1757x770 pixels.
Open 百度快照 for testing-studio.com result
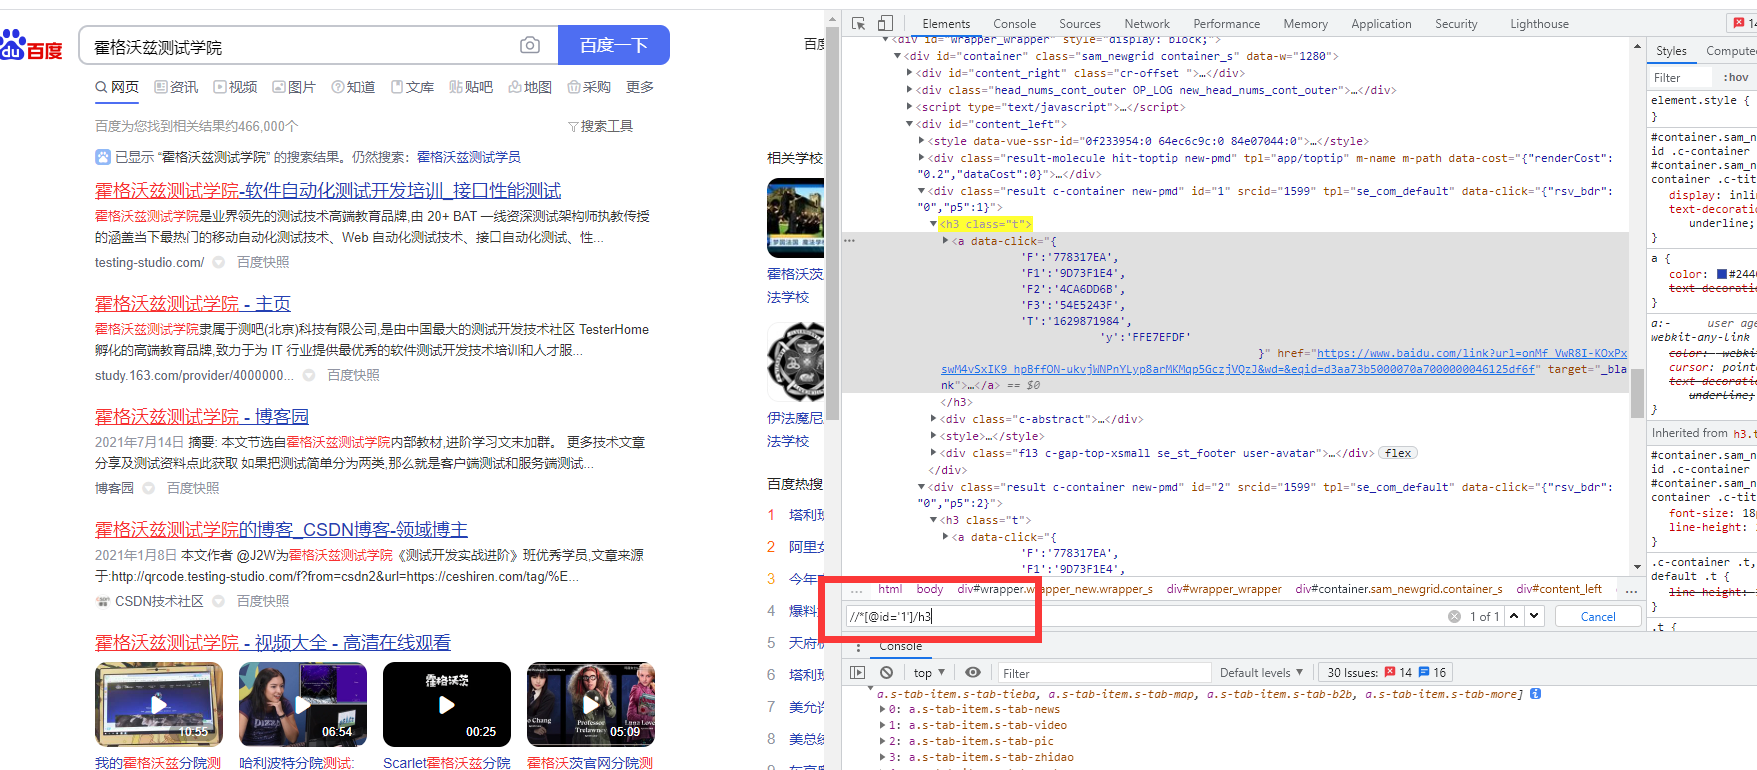pos(263,262)
